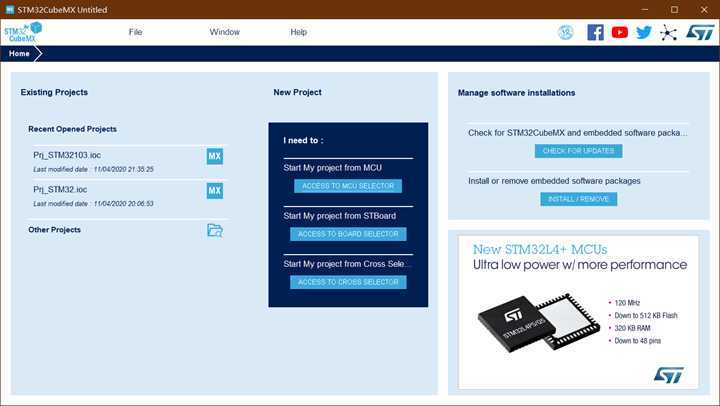The image size is (720, 406).
Task: Click the ST logo in the toolbar
Action: coord(700,33)
